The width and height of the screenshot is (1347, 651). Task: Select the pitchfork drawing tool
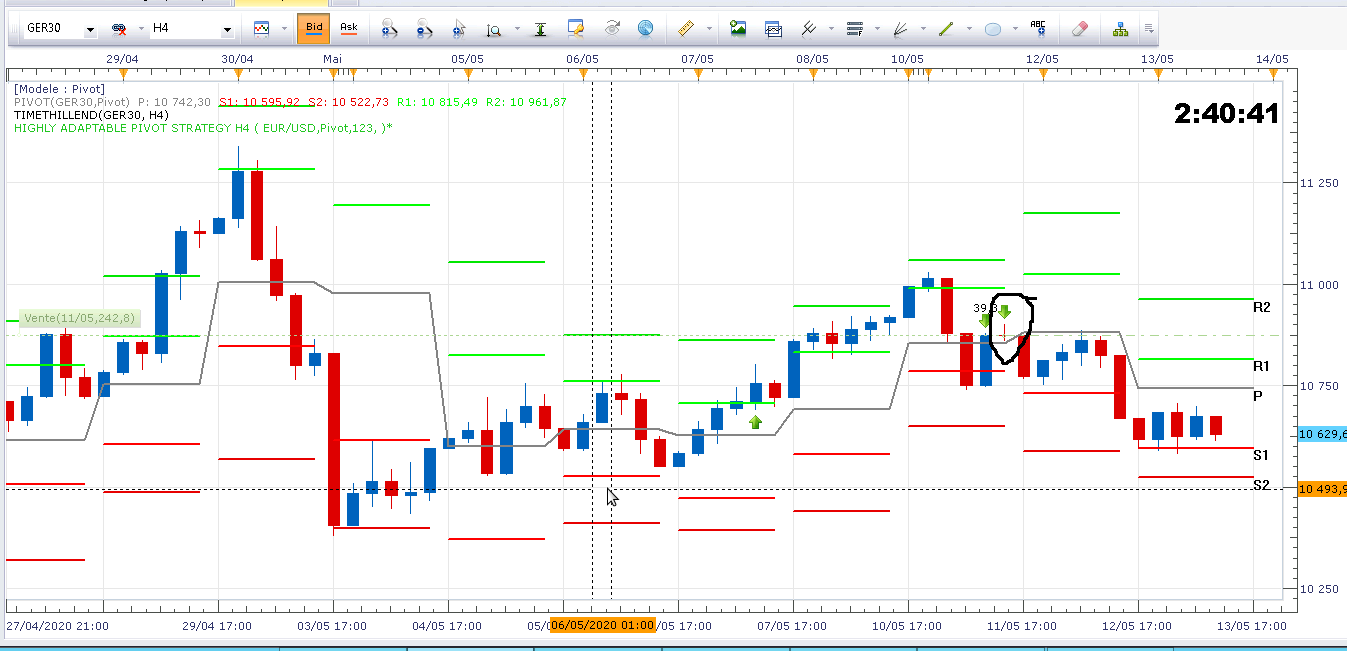(x=808, y=29)
